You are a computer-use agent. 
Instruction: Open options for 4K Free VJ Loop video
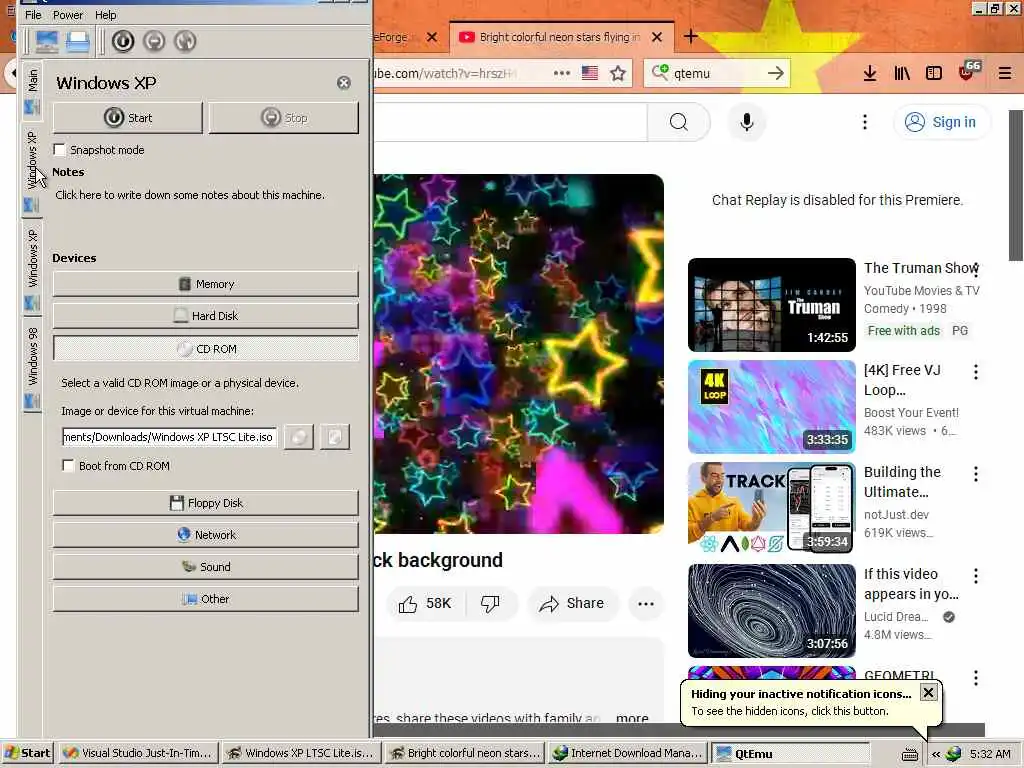click(x=976, y=372)
